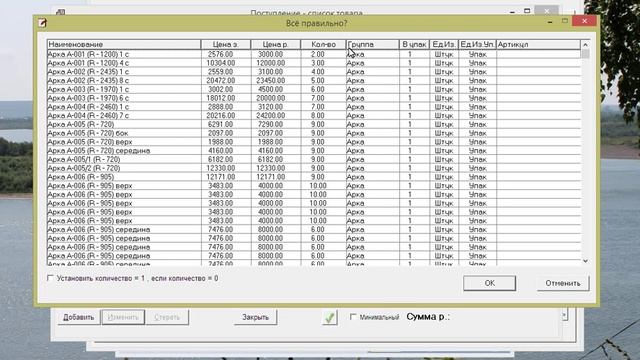Enable the Установить количество = 1 checkbox
Viewport: 640px width, 360px height.
50,278
